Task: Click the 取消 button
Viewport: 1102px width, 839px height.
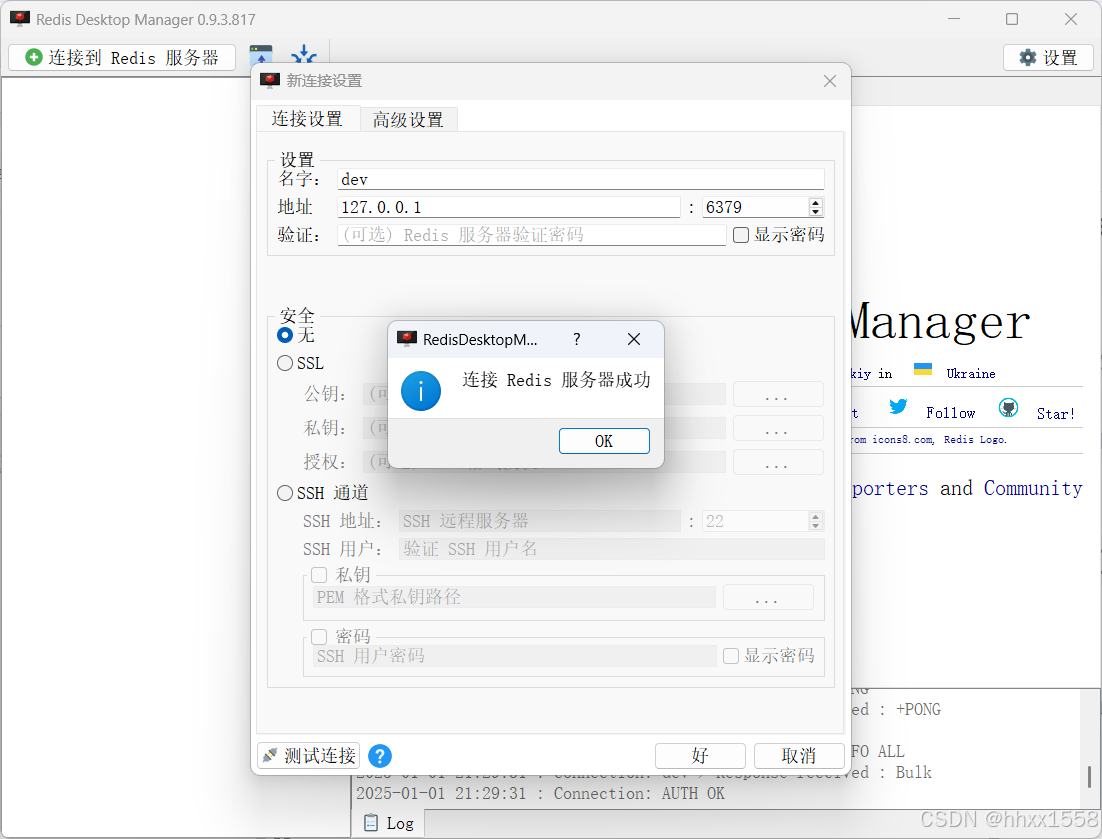Action: point(799,756)
